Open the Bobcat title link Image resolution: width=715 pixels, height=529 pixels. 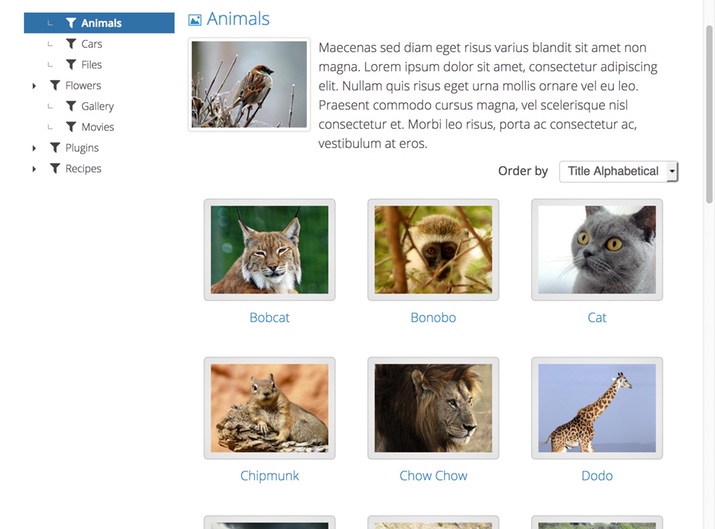click(269, 317)
